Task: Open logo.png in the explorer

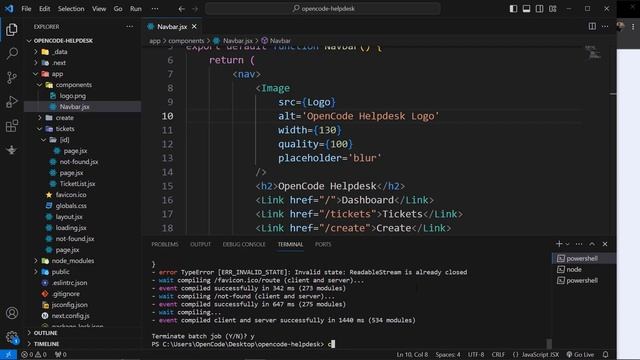Action: (73, 96)
